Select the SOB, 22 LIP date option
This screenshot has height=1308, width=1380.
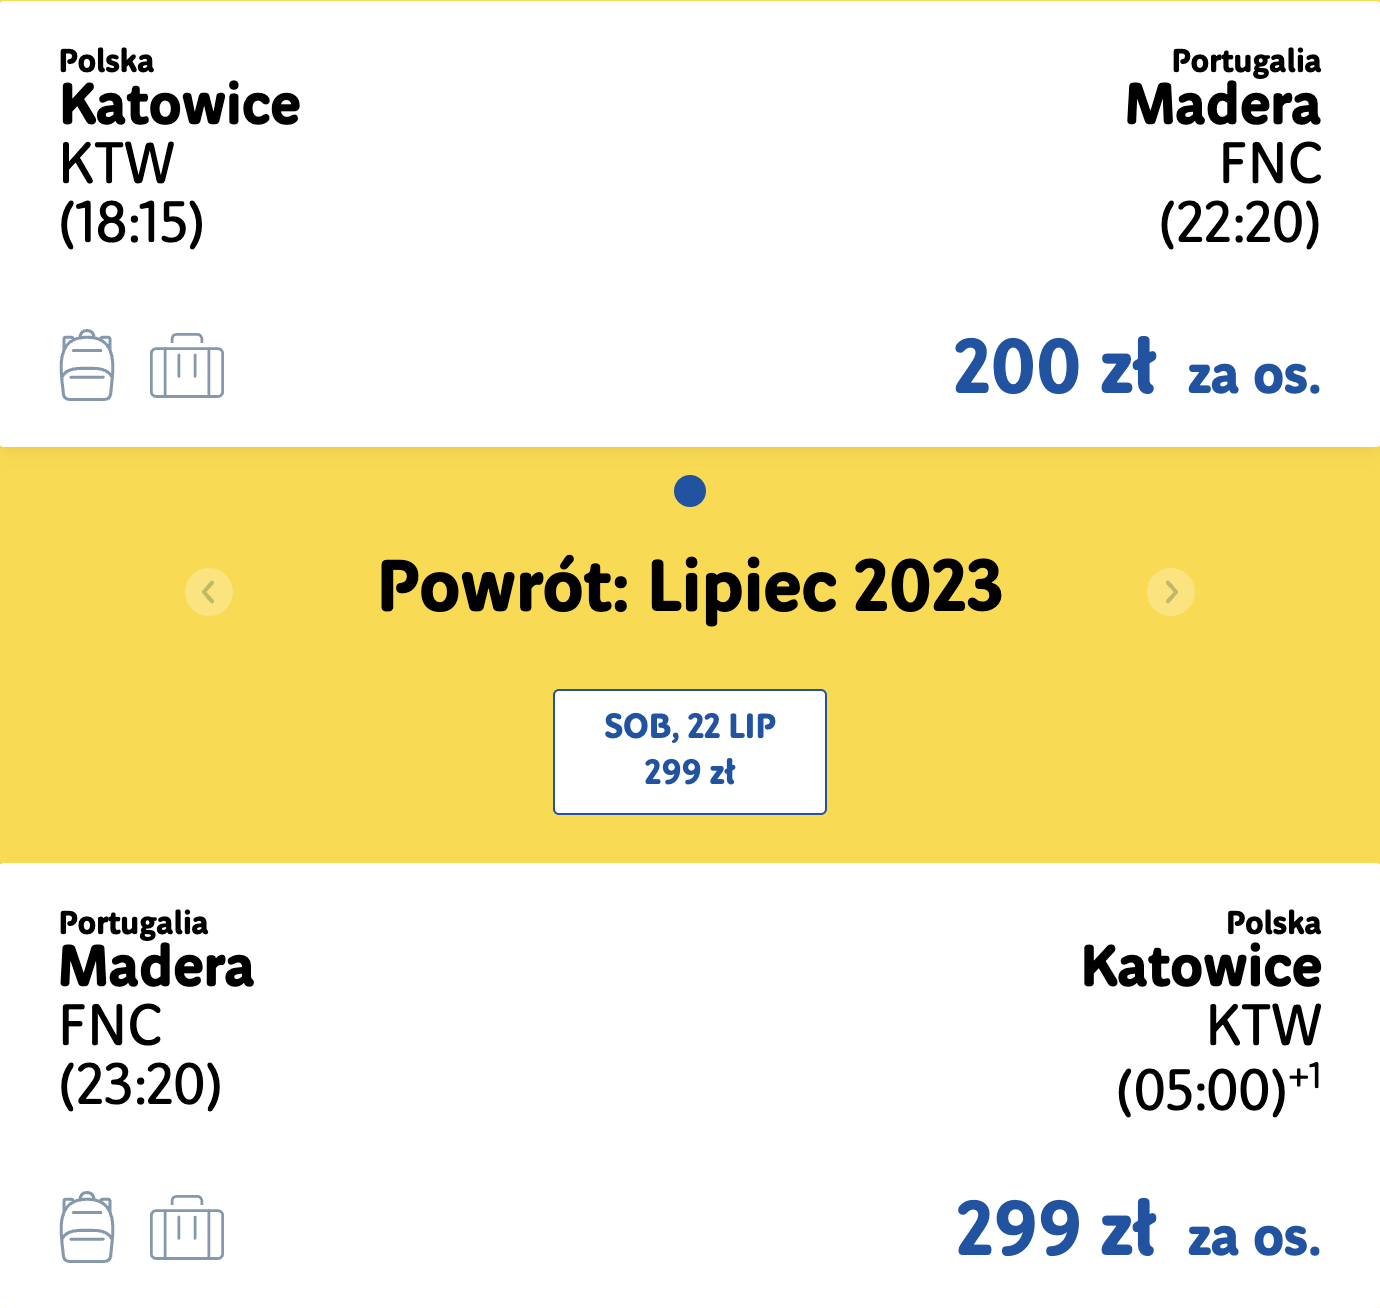point(690,752)
